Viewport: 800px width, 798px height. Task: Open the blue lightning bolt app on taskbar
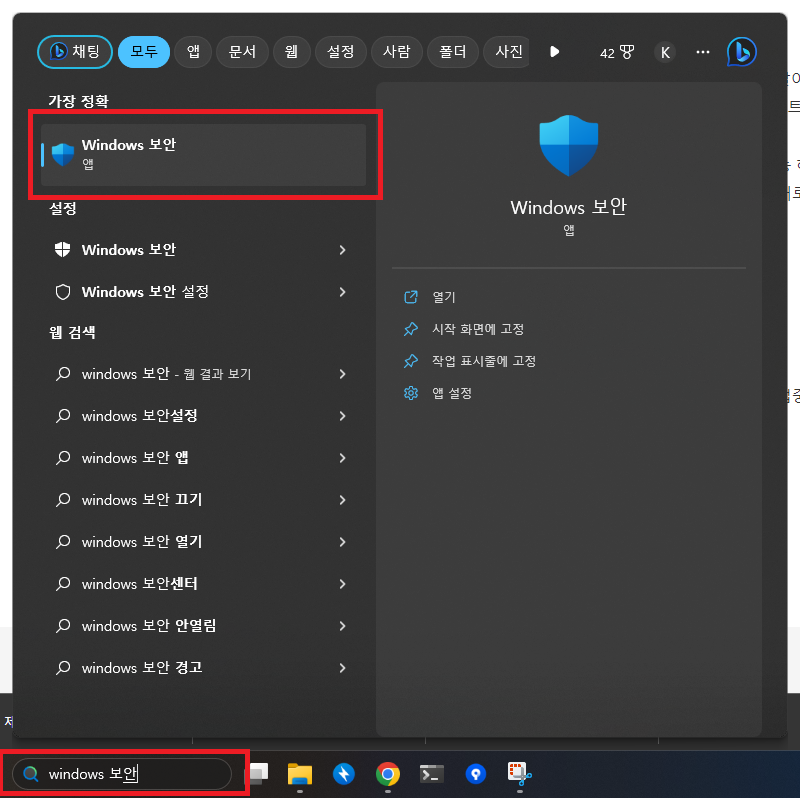(x=344, y=774)
